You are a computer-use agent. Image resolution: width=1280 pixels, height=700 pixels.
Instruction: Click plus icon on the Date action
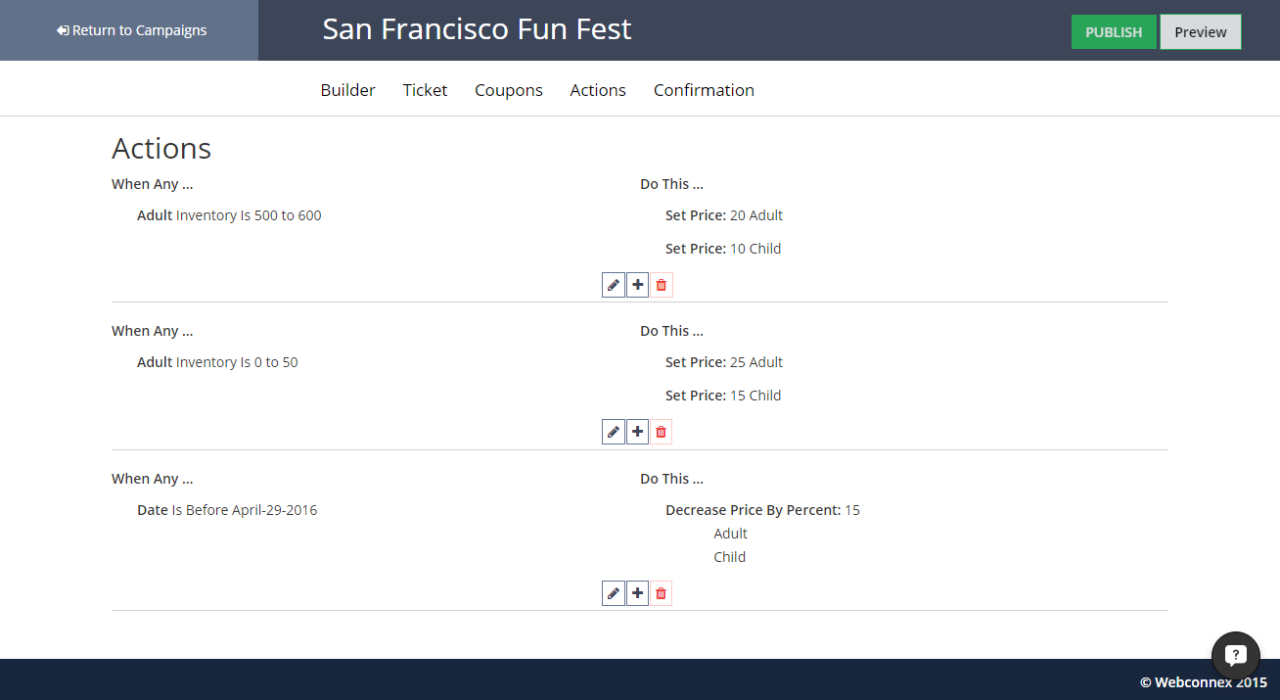tap(638, 593)
